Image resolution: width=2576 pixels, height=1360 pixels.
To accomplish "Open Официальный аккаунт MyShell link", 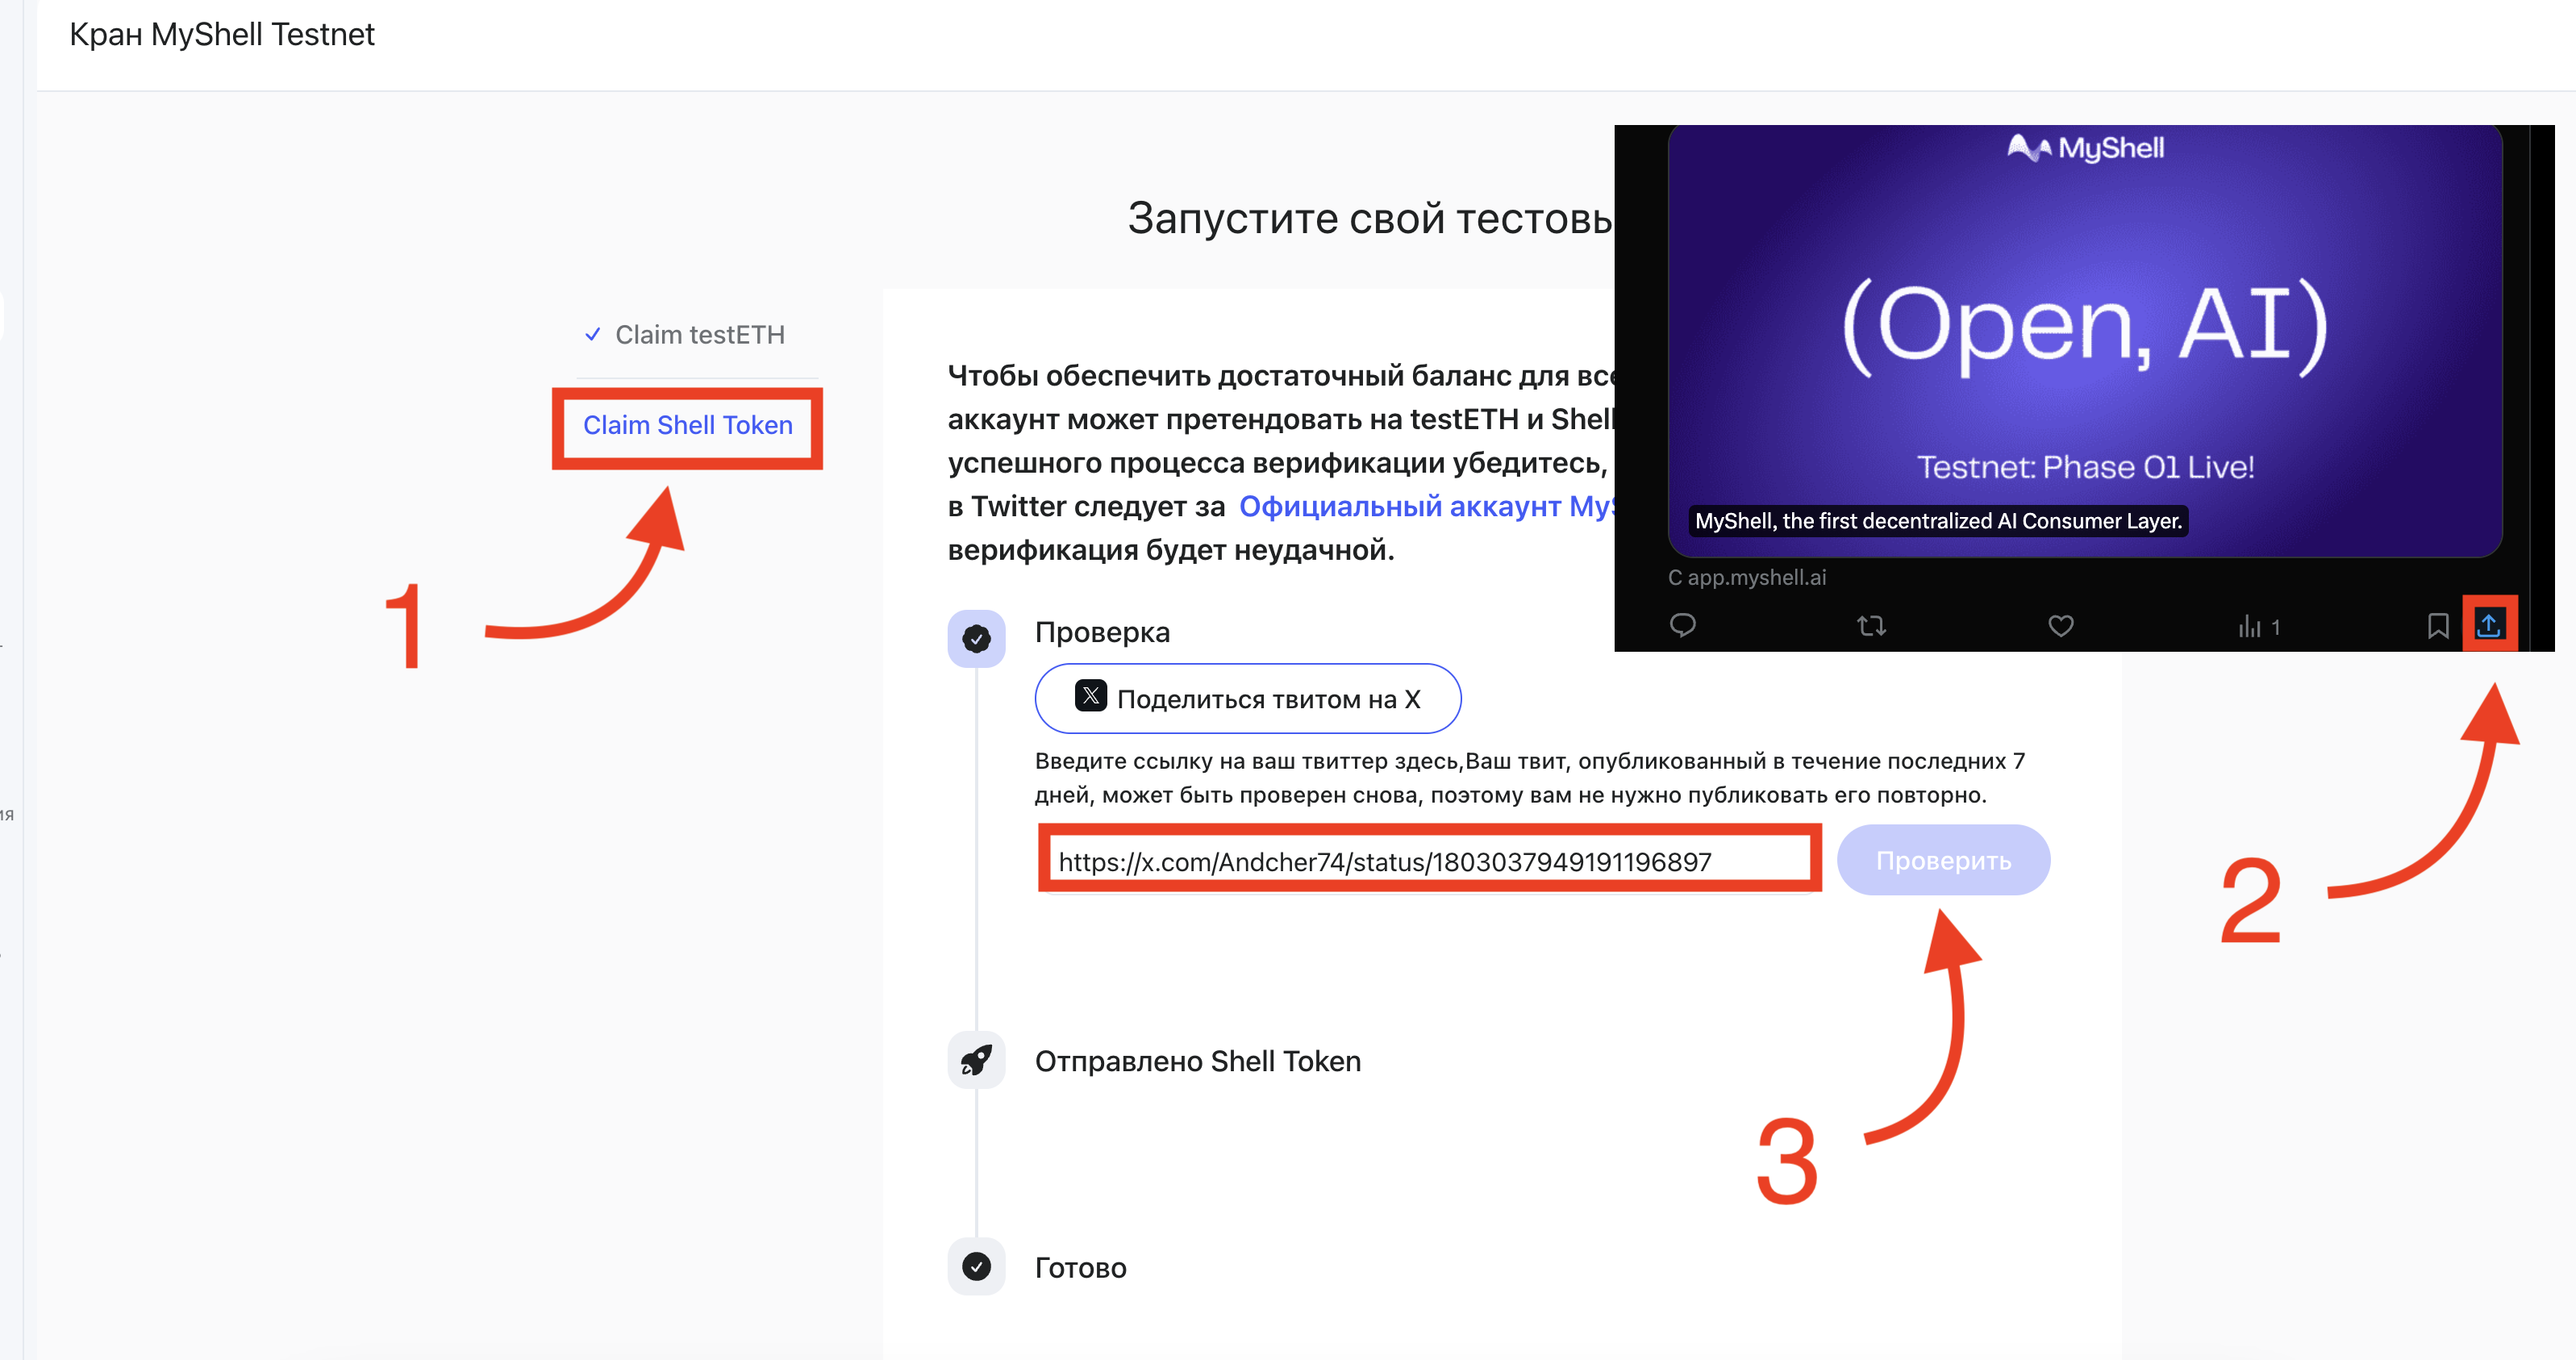I will point(1425,507).
